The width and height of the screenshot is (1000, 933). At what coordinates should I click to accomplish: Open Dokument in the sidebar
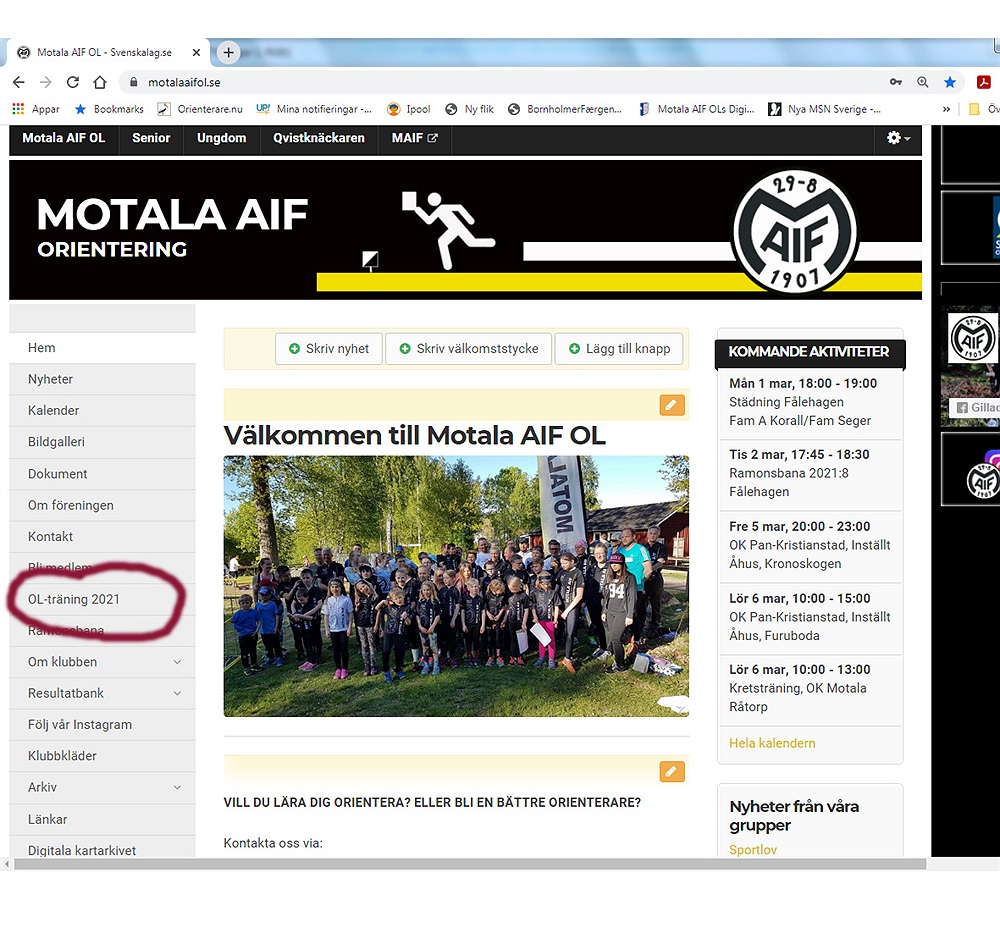coord(102,474)
